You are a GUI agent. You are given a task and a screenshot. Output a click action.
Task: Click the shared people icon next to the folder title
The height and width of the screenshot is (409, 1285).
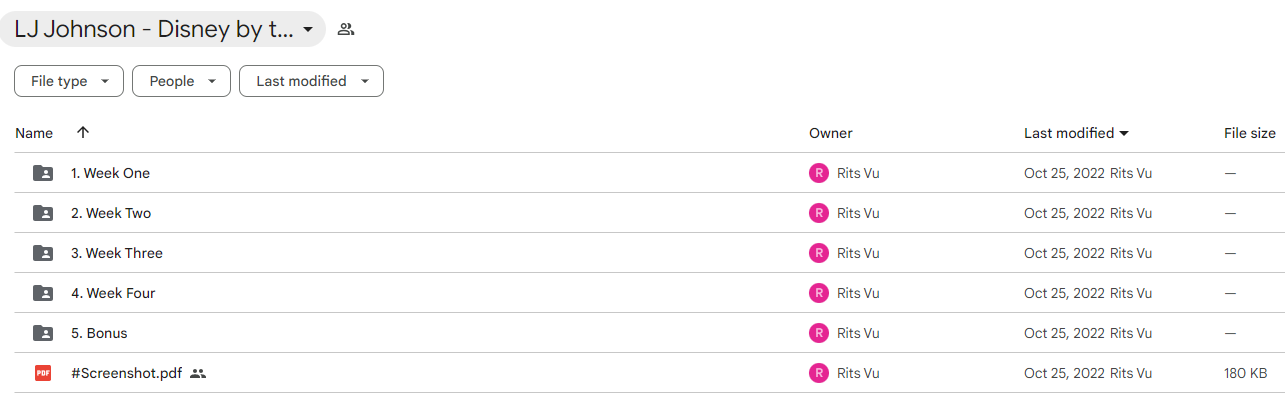pos(346,29)
